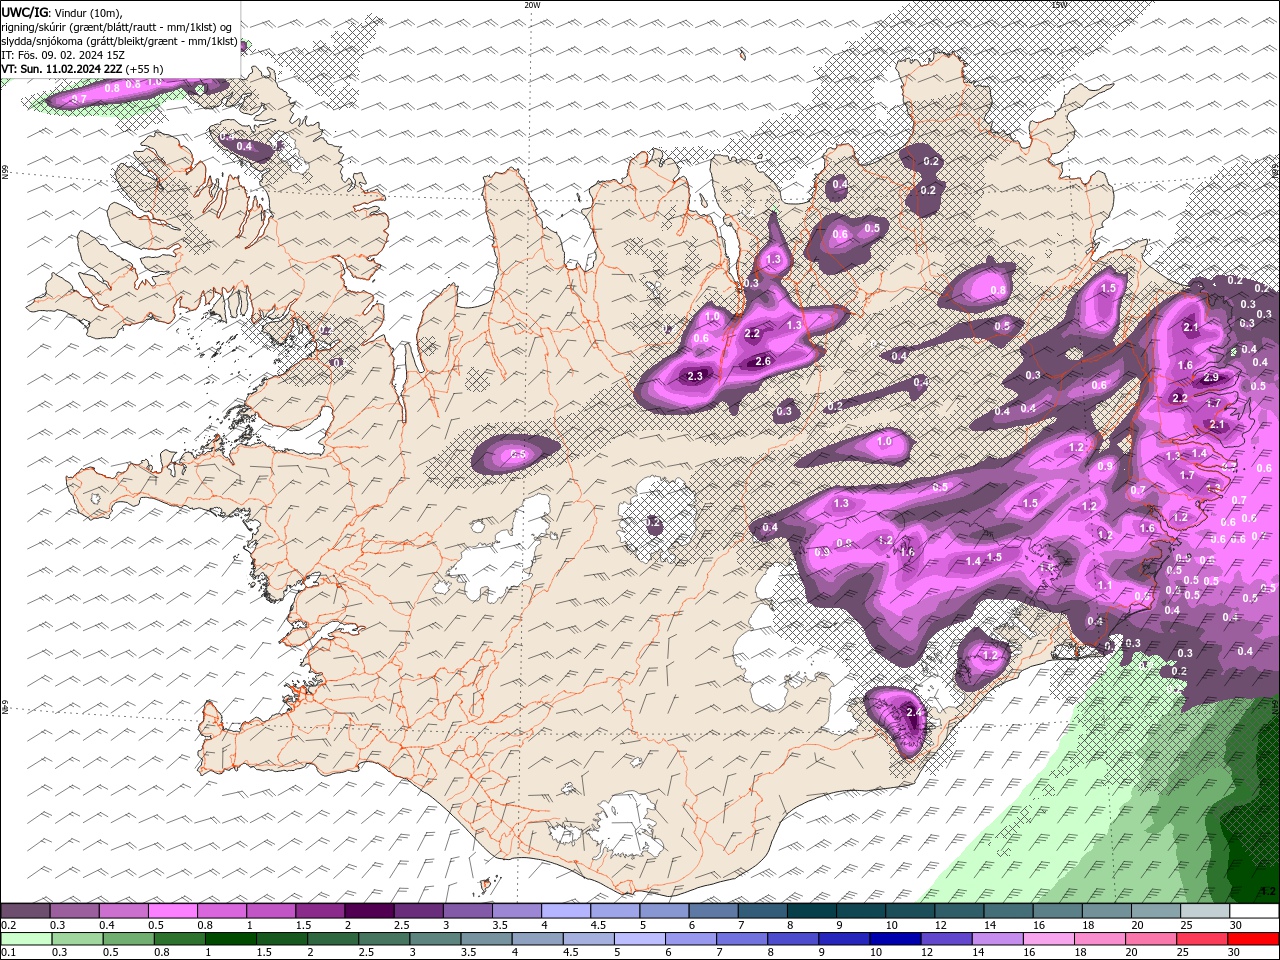Image resolution: width=1280 pixels, height=960 pixels.
Task: Click the 'VT: Sun. 11.02.2024 22Z' valid time
Action: 62,69
